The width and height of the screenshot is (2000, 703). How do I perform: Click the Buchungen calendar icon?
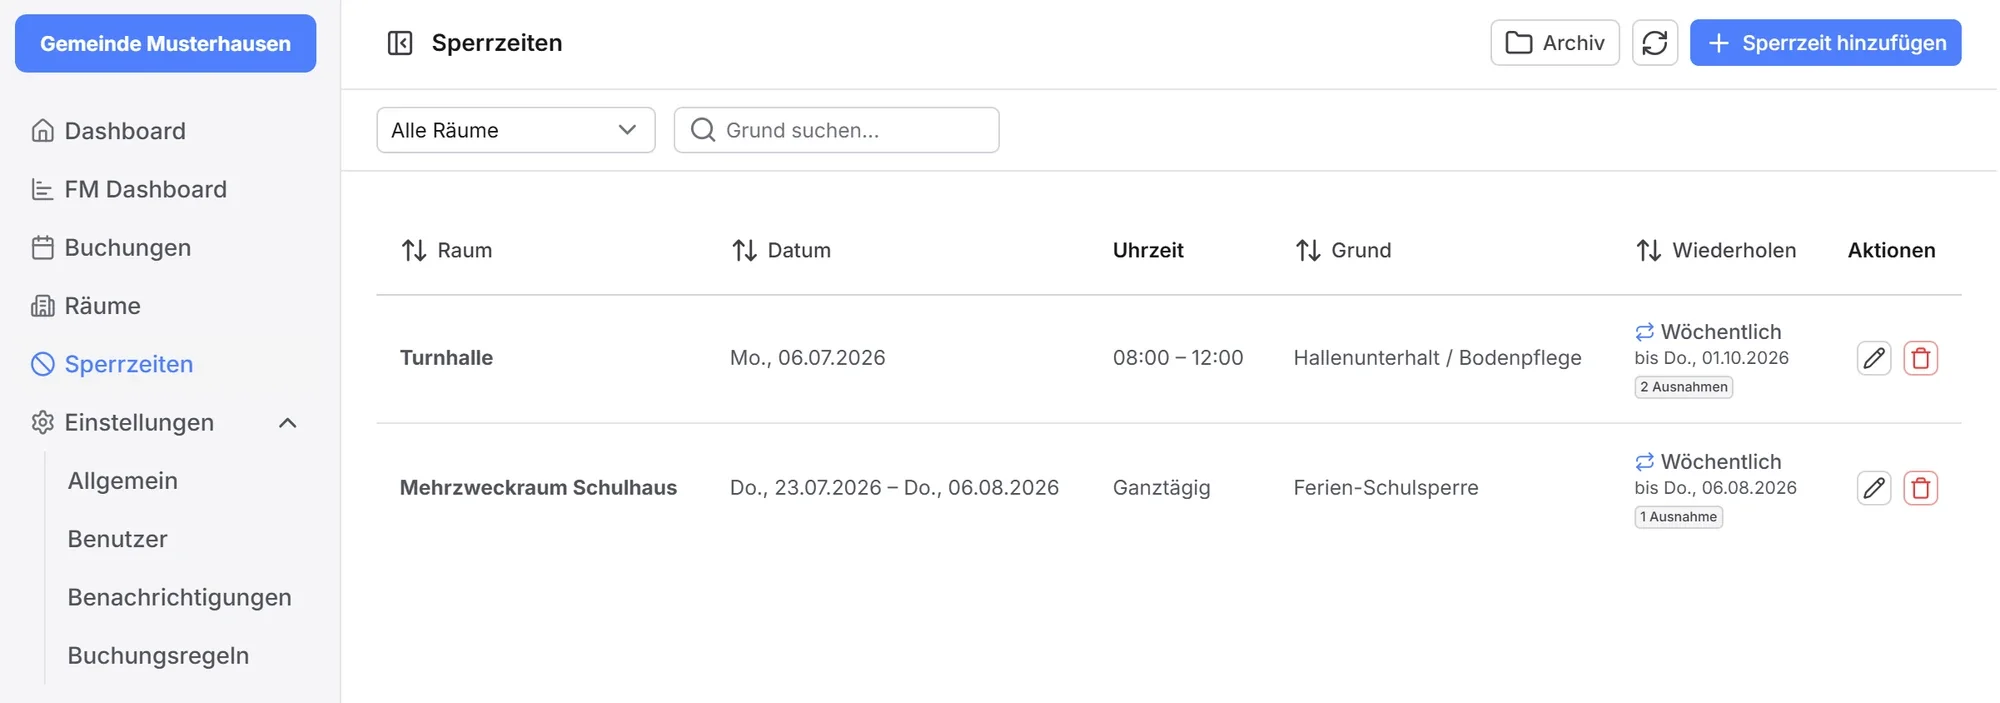[x=42, y=247]
